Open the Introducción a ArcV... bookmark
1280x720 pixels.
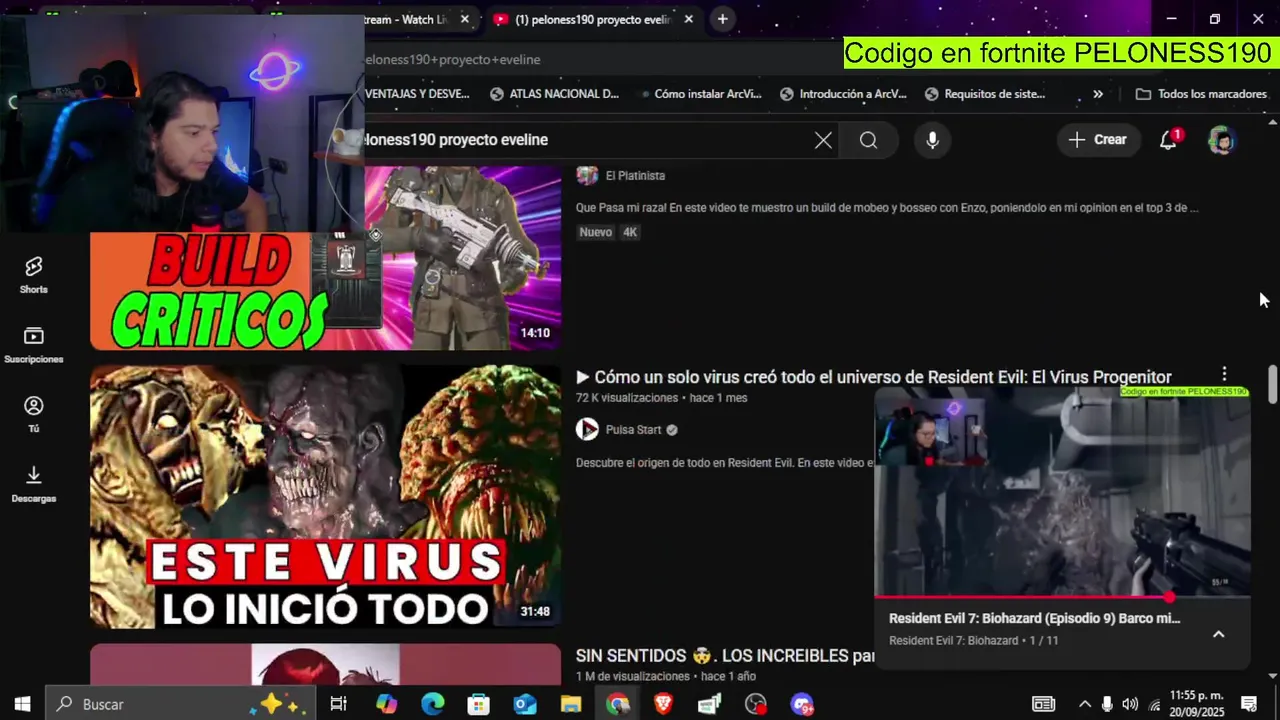point(844,94)
